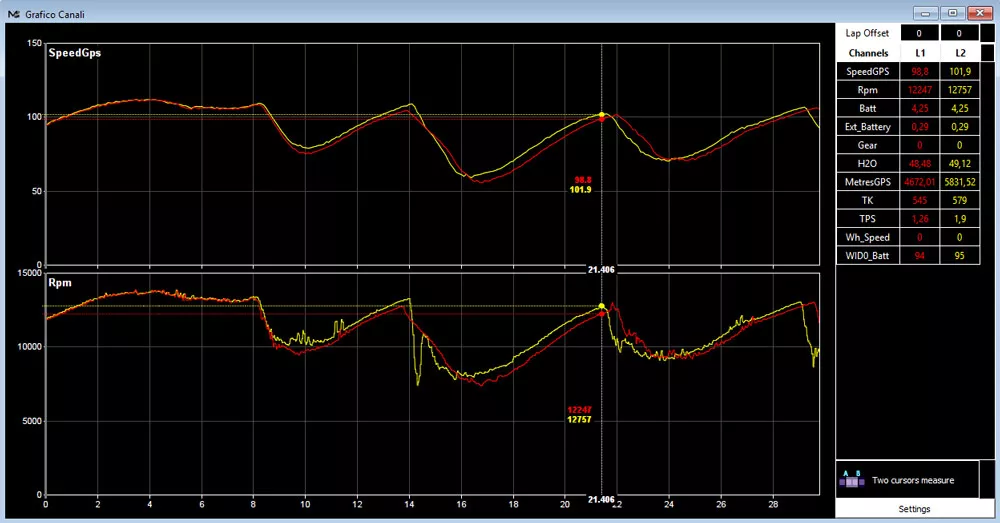
Task: Click the Two cursors measure label
Action: [913, 480]
